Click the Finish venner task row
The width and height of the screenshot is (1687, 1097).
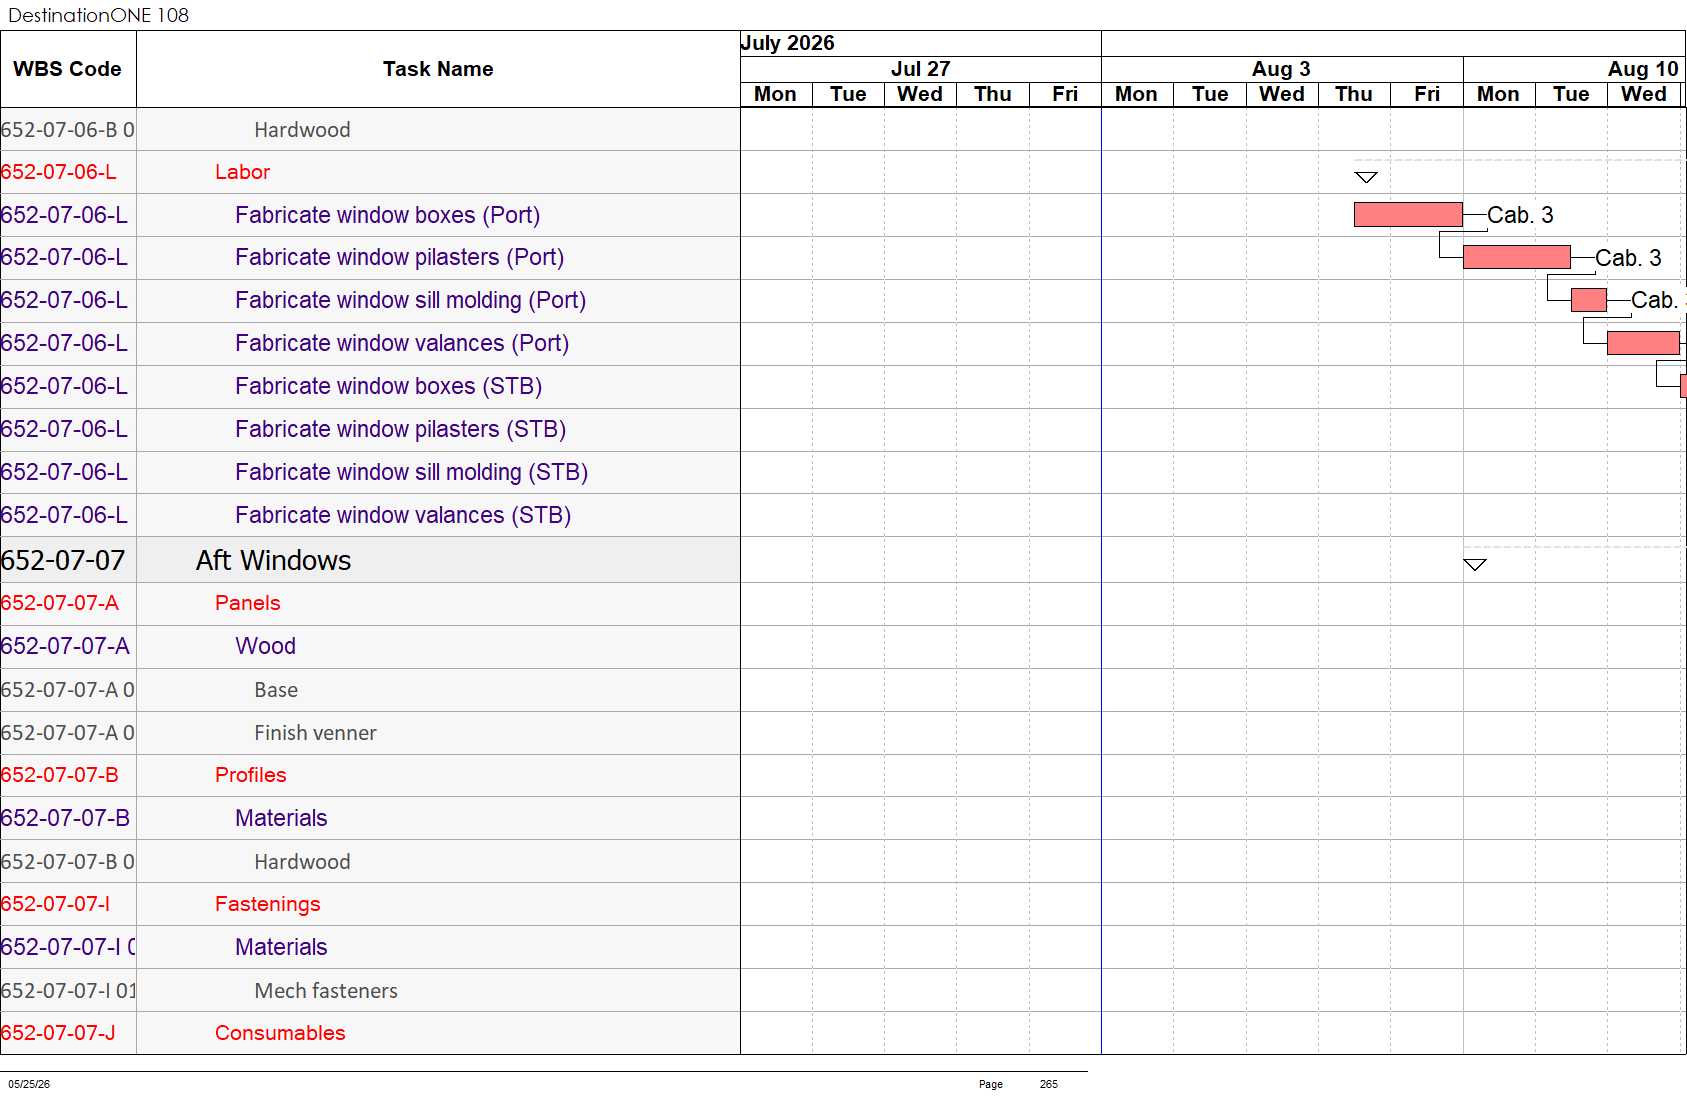tap(370, 733)
